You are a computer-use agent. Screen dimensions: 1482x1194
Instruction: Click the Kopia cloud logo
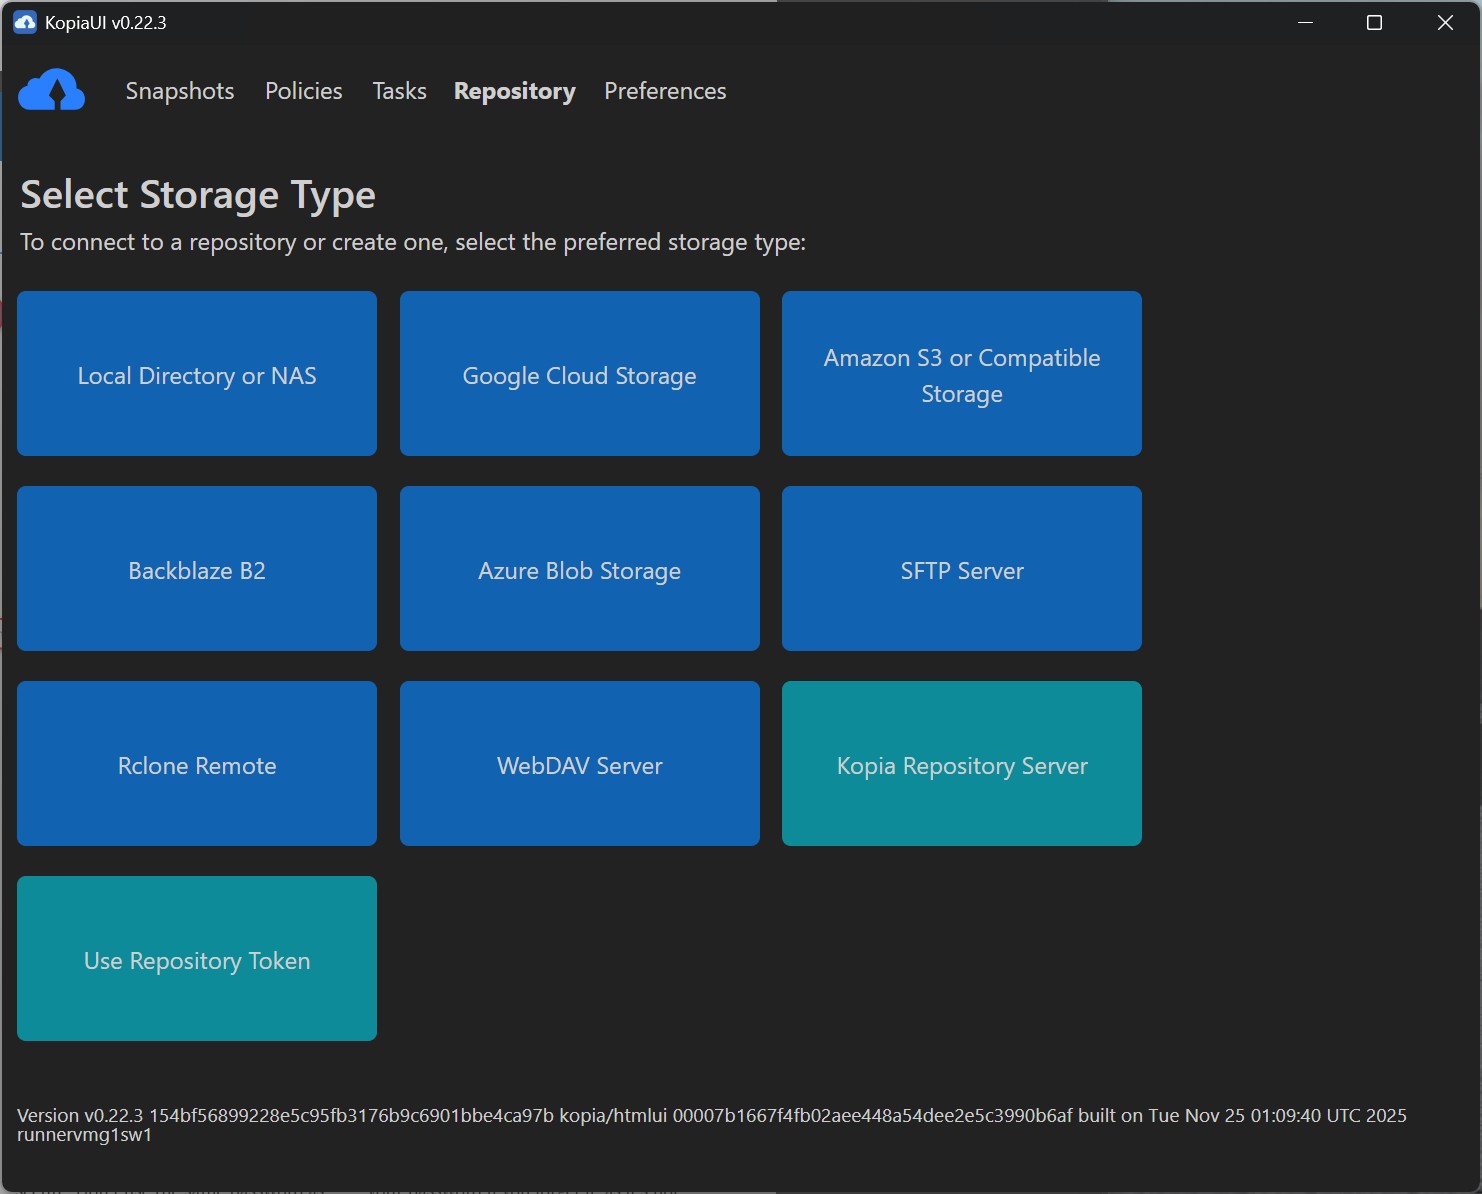point(52,90)
